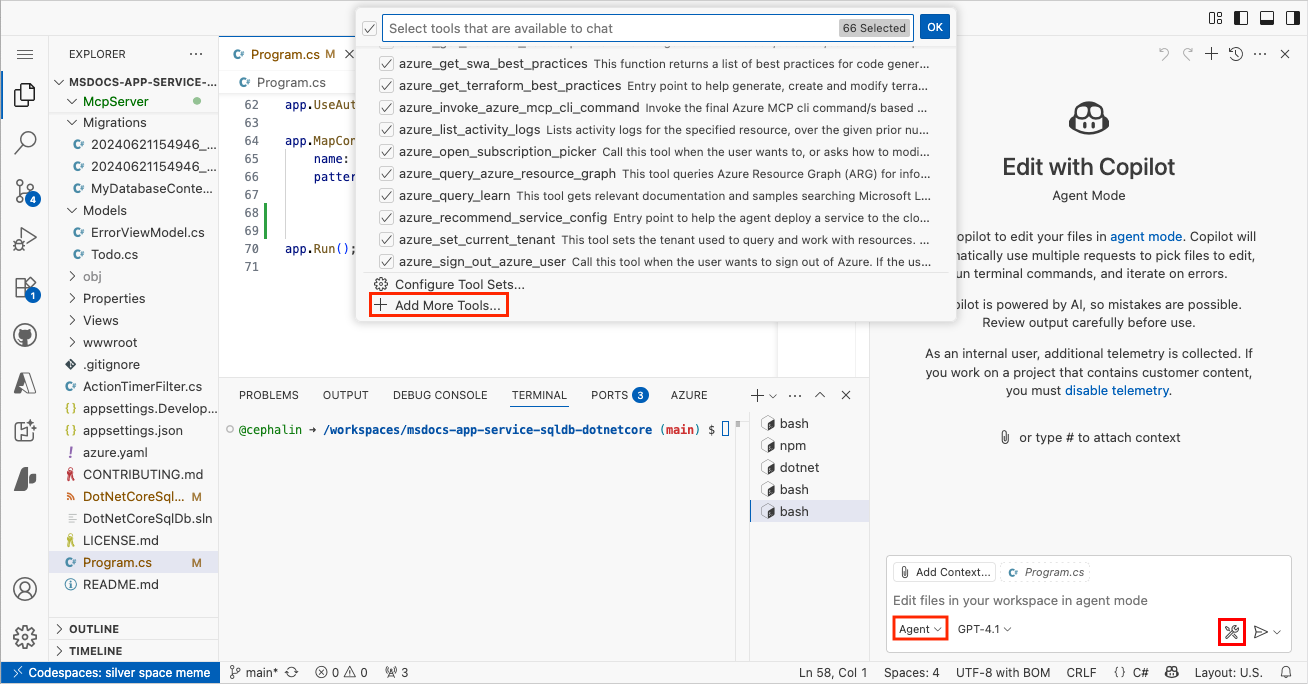Open the Search view in the activity bar
The image size is (1308, 684).
(x=25, y=143)
